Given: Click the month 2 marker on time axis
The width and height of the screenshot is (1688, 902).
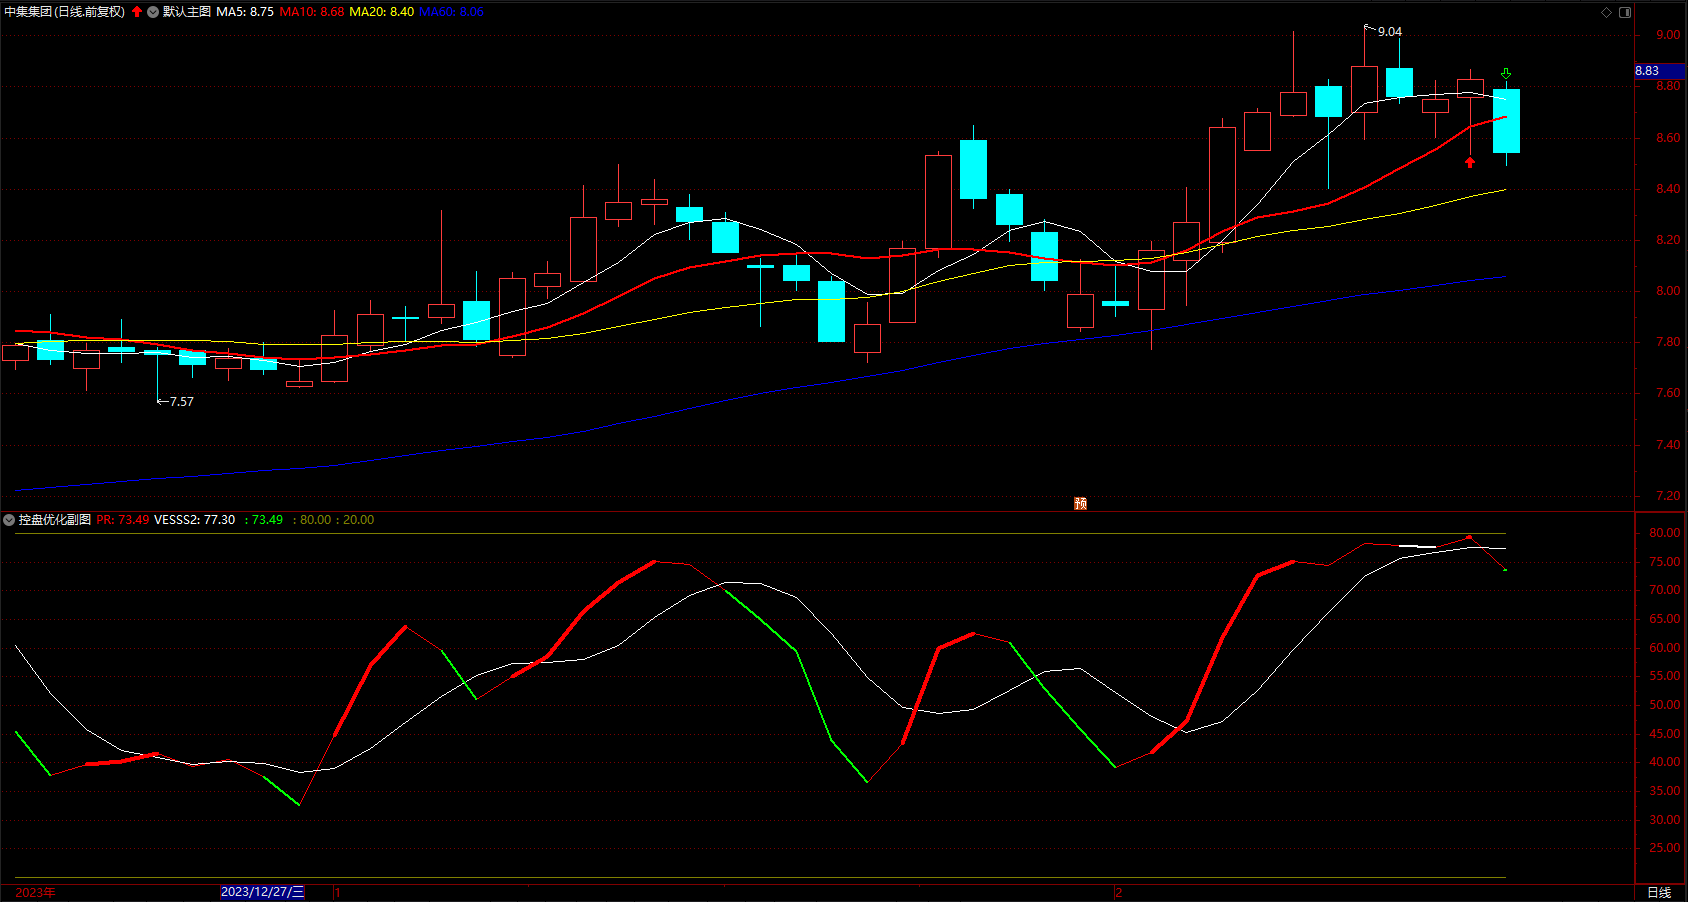Looking at the screenshot, I should tap(1118, 892).
